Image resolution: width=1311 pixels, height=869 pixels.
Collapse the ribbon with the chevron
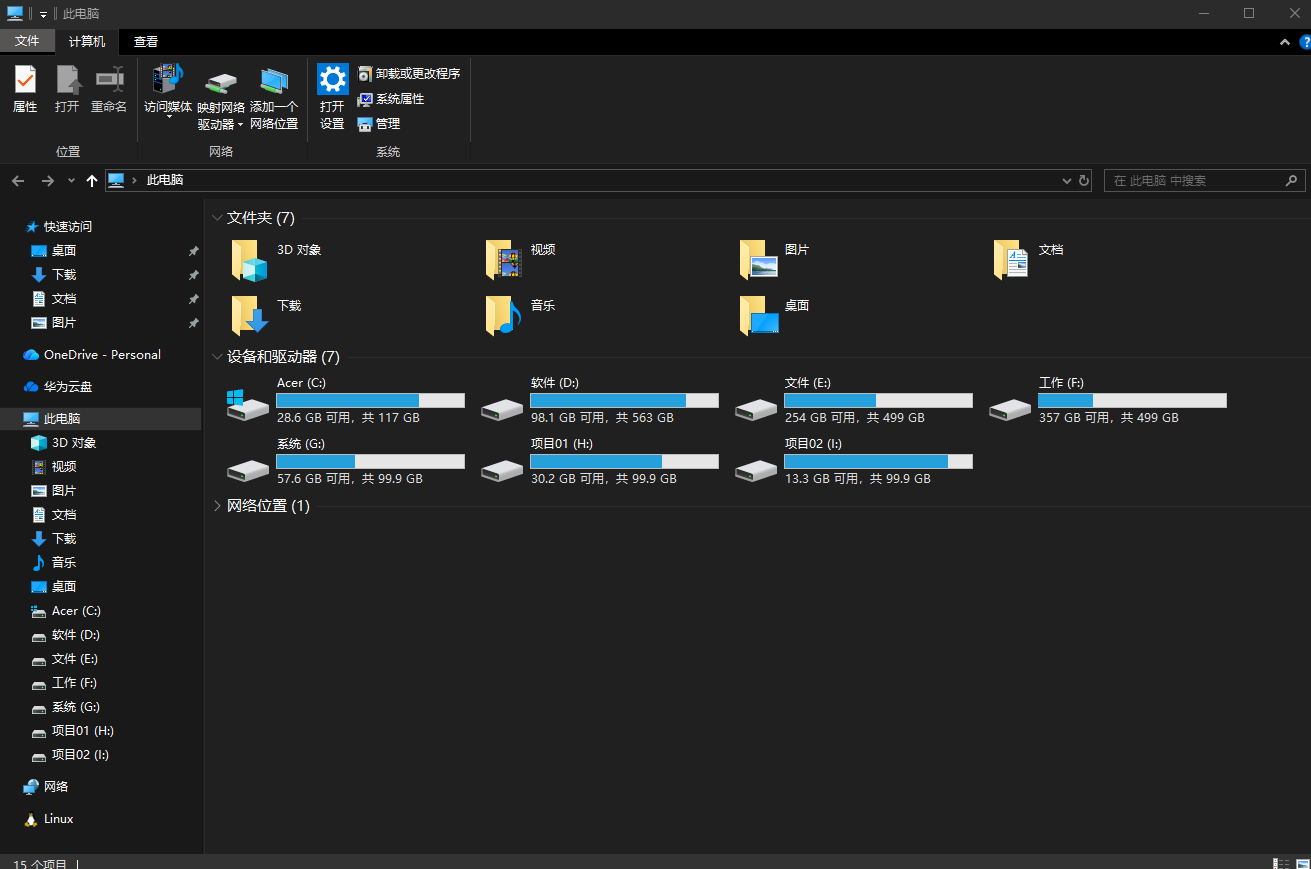[x=1285, y=42]
